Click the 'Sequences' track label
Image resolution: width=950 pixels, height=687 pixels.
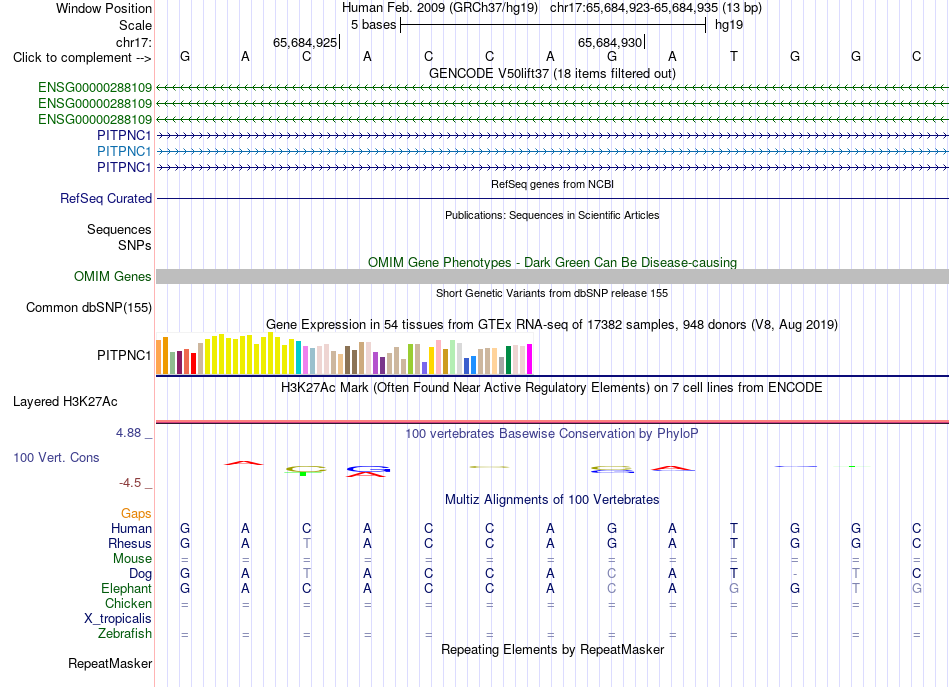point(119,229)
